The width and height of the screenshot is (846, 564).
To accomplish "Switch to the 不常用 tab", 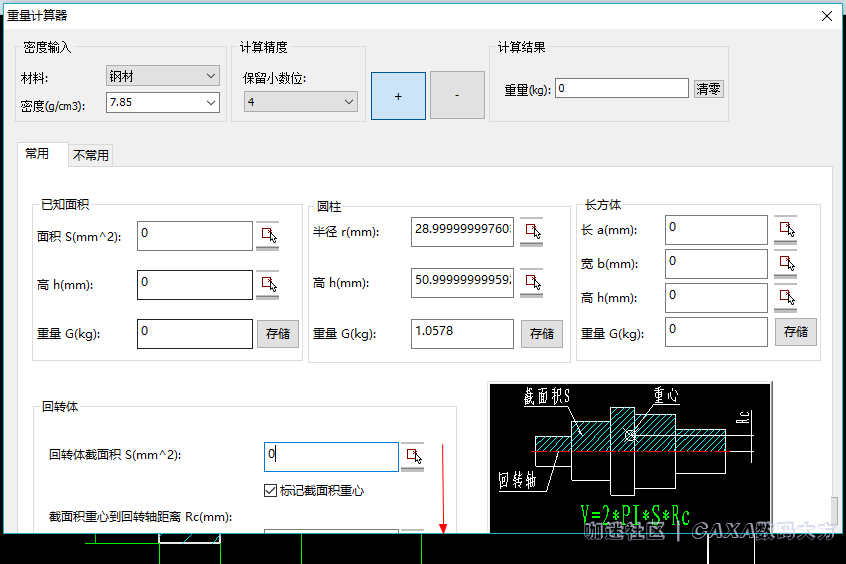I will 91,155.
